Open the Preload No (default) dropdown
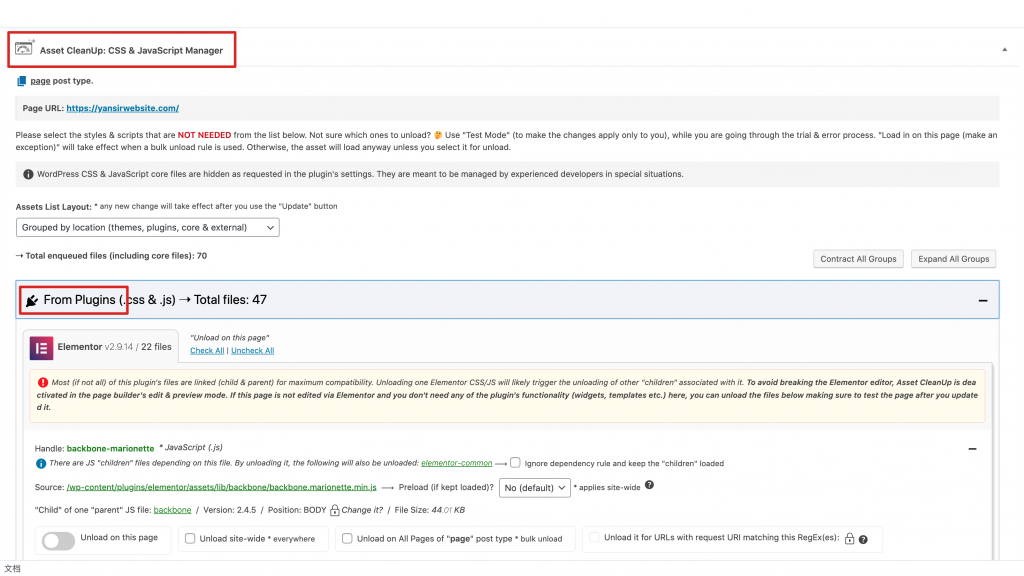This screenshot has height=576, width=1024. (534, 488)
